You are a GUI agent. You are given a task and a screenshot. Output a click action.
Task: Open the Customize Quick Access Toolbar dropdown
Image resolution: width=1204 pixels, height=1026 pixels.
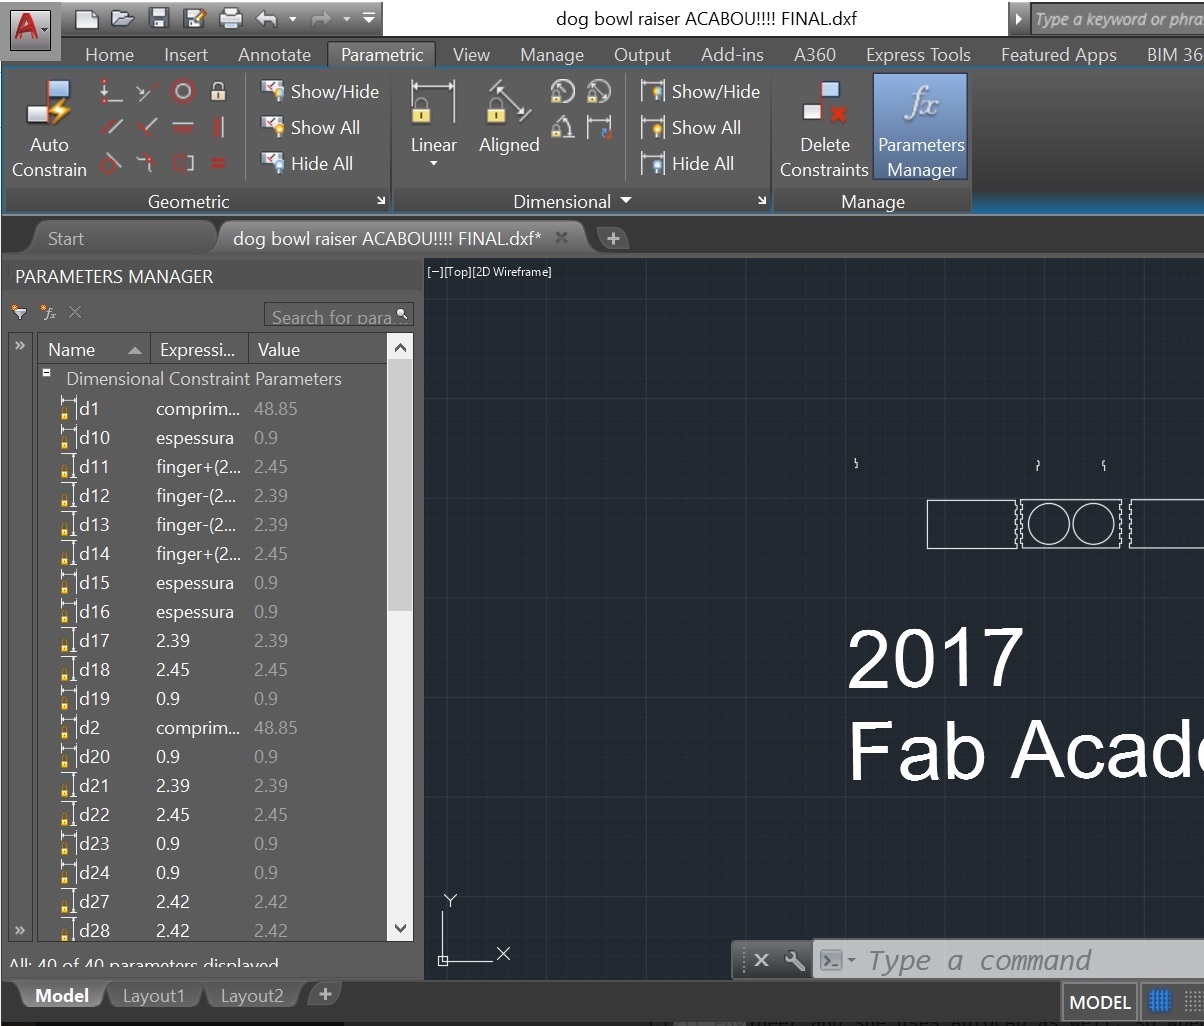pyautogui.click(x=369, y=18)
